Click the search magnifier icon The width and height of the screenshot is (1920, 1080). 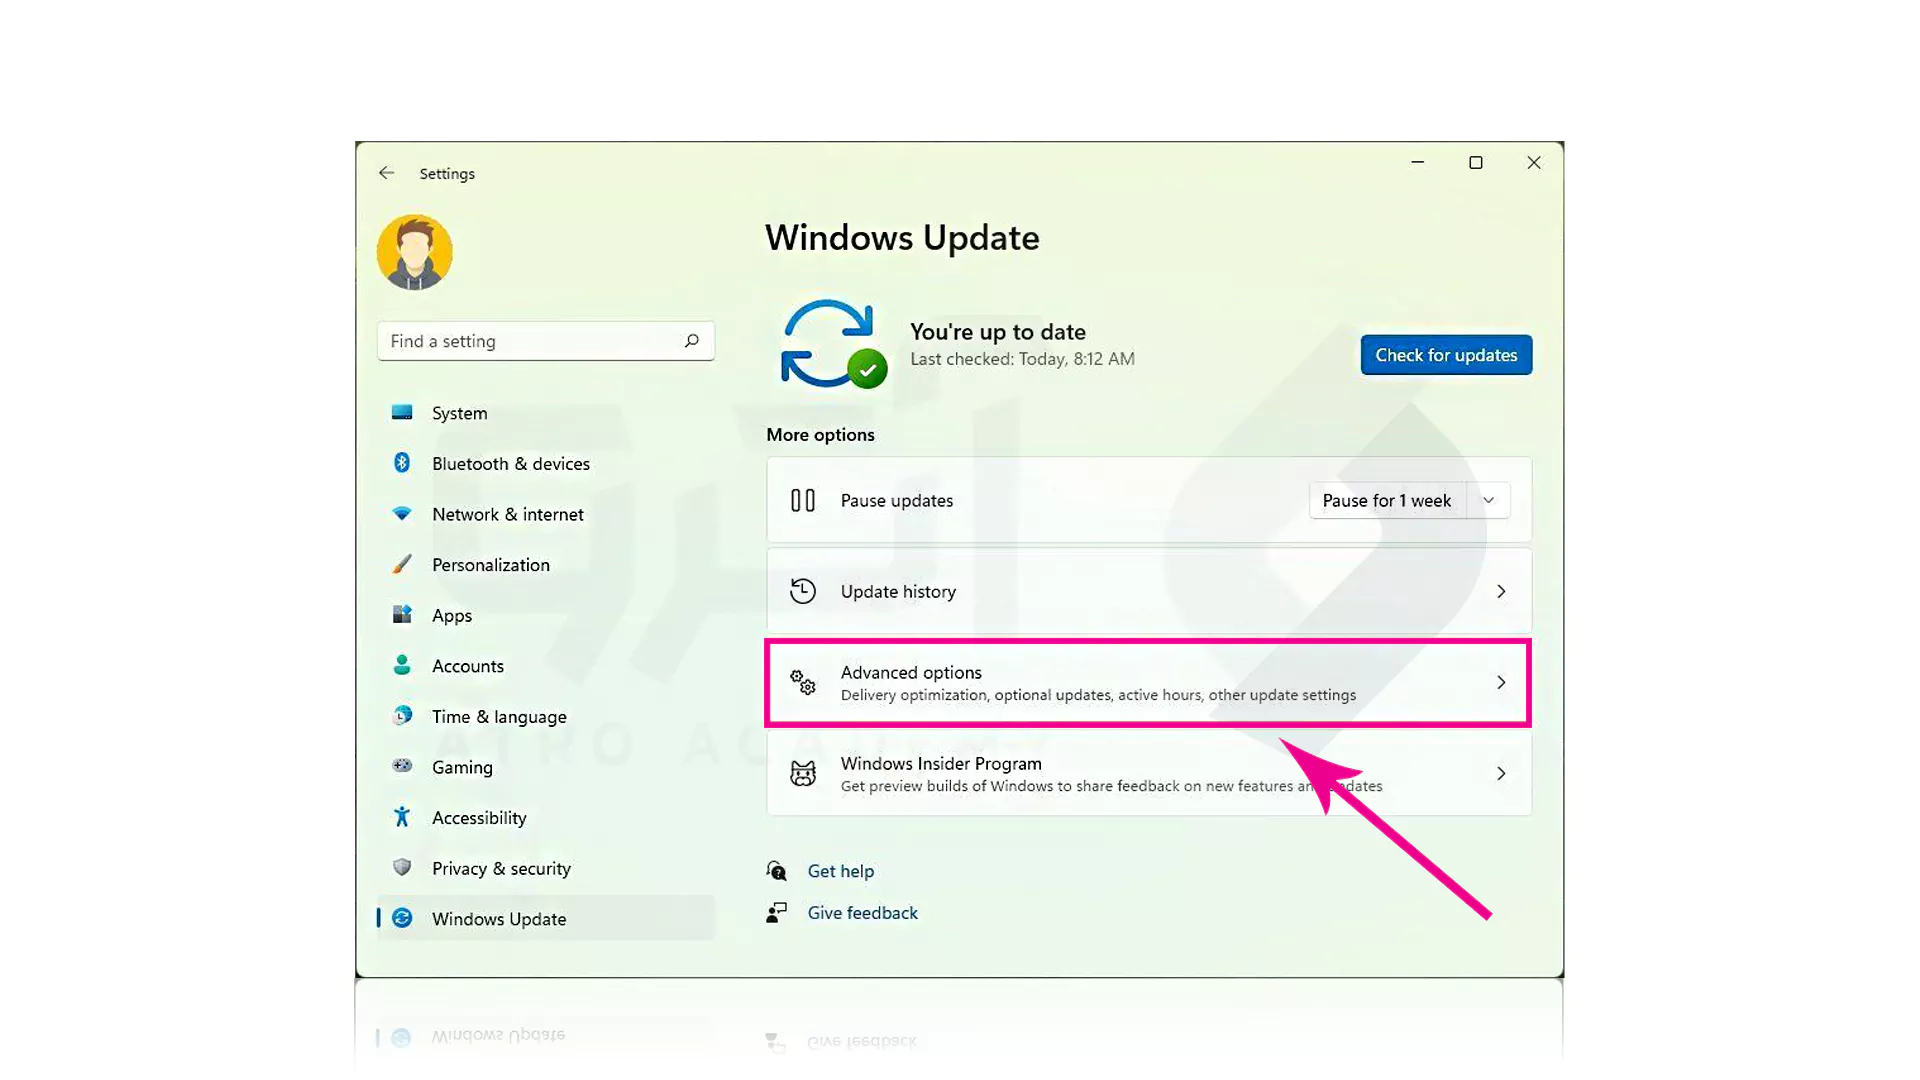pos(691,341)
